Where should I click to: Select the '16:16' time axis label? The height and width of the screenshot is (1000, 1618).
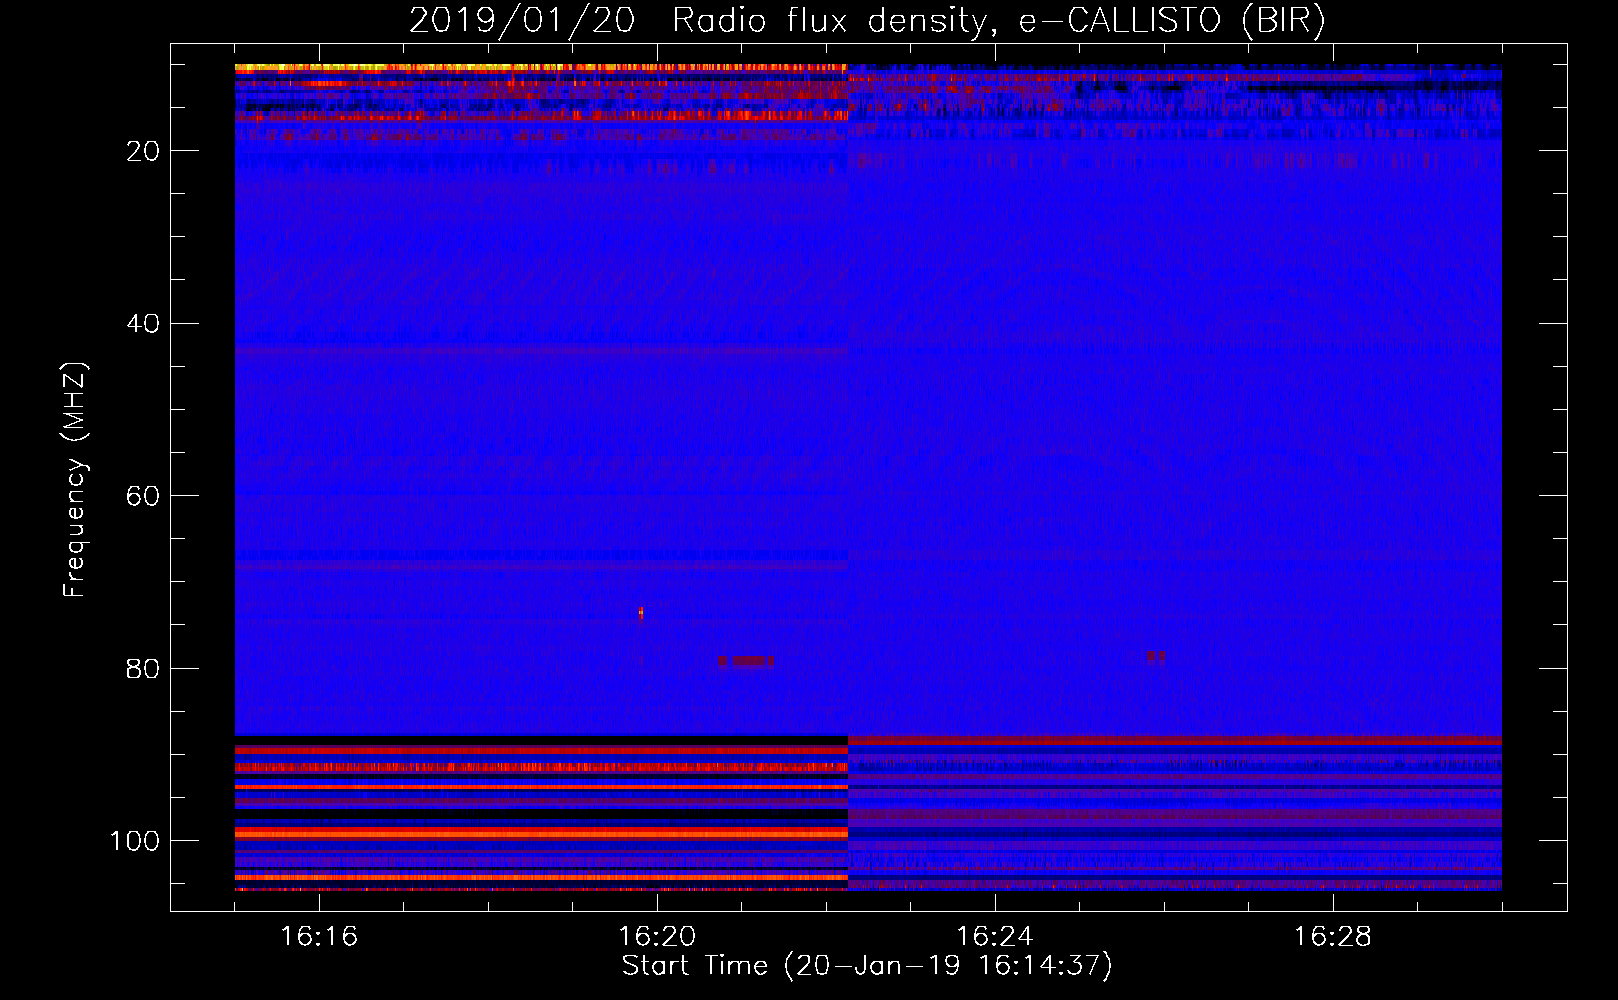pyautogui.click(x=319, y=937)
